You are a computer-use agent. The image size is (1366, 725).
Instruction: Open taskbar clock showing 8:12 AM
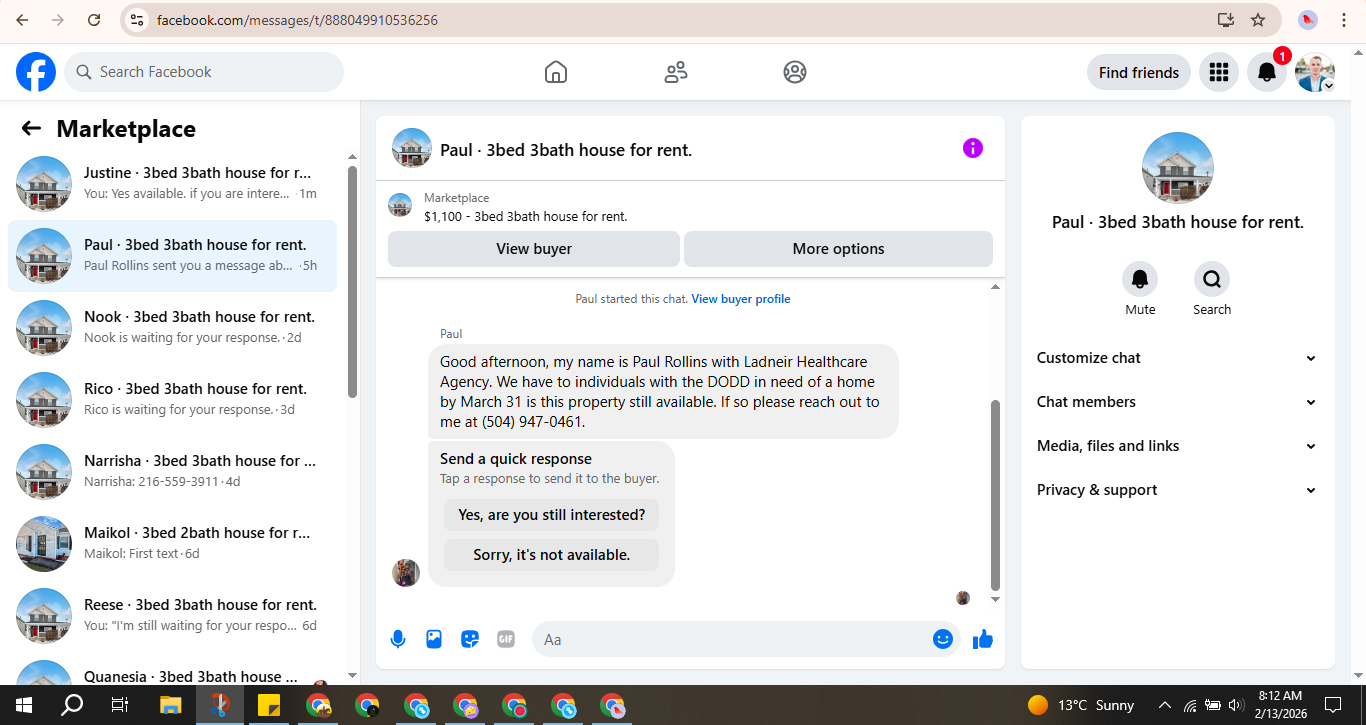coord(1280,705)
